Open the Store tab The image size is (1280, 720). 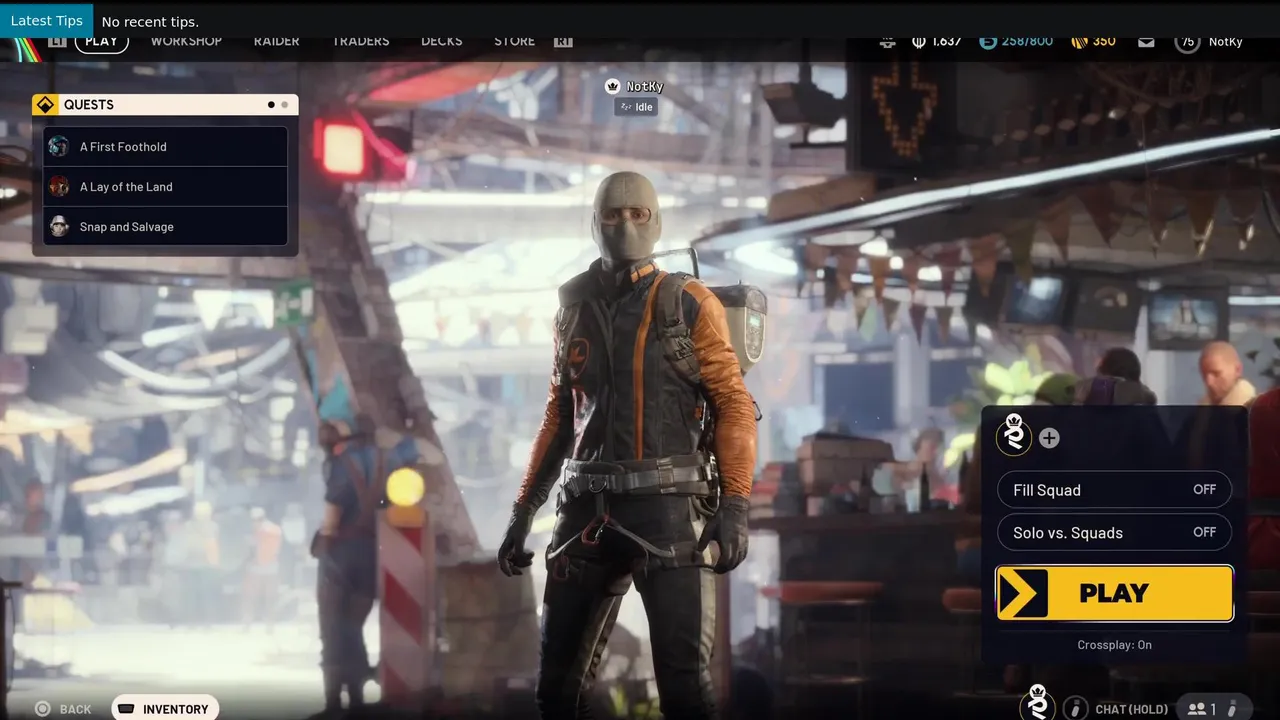coord(514,41)
